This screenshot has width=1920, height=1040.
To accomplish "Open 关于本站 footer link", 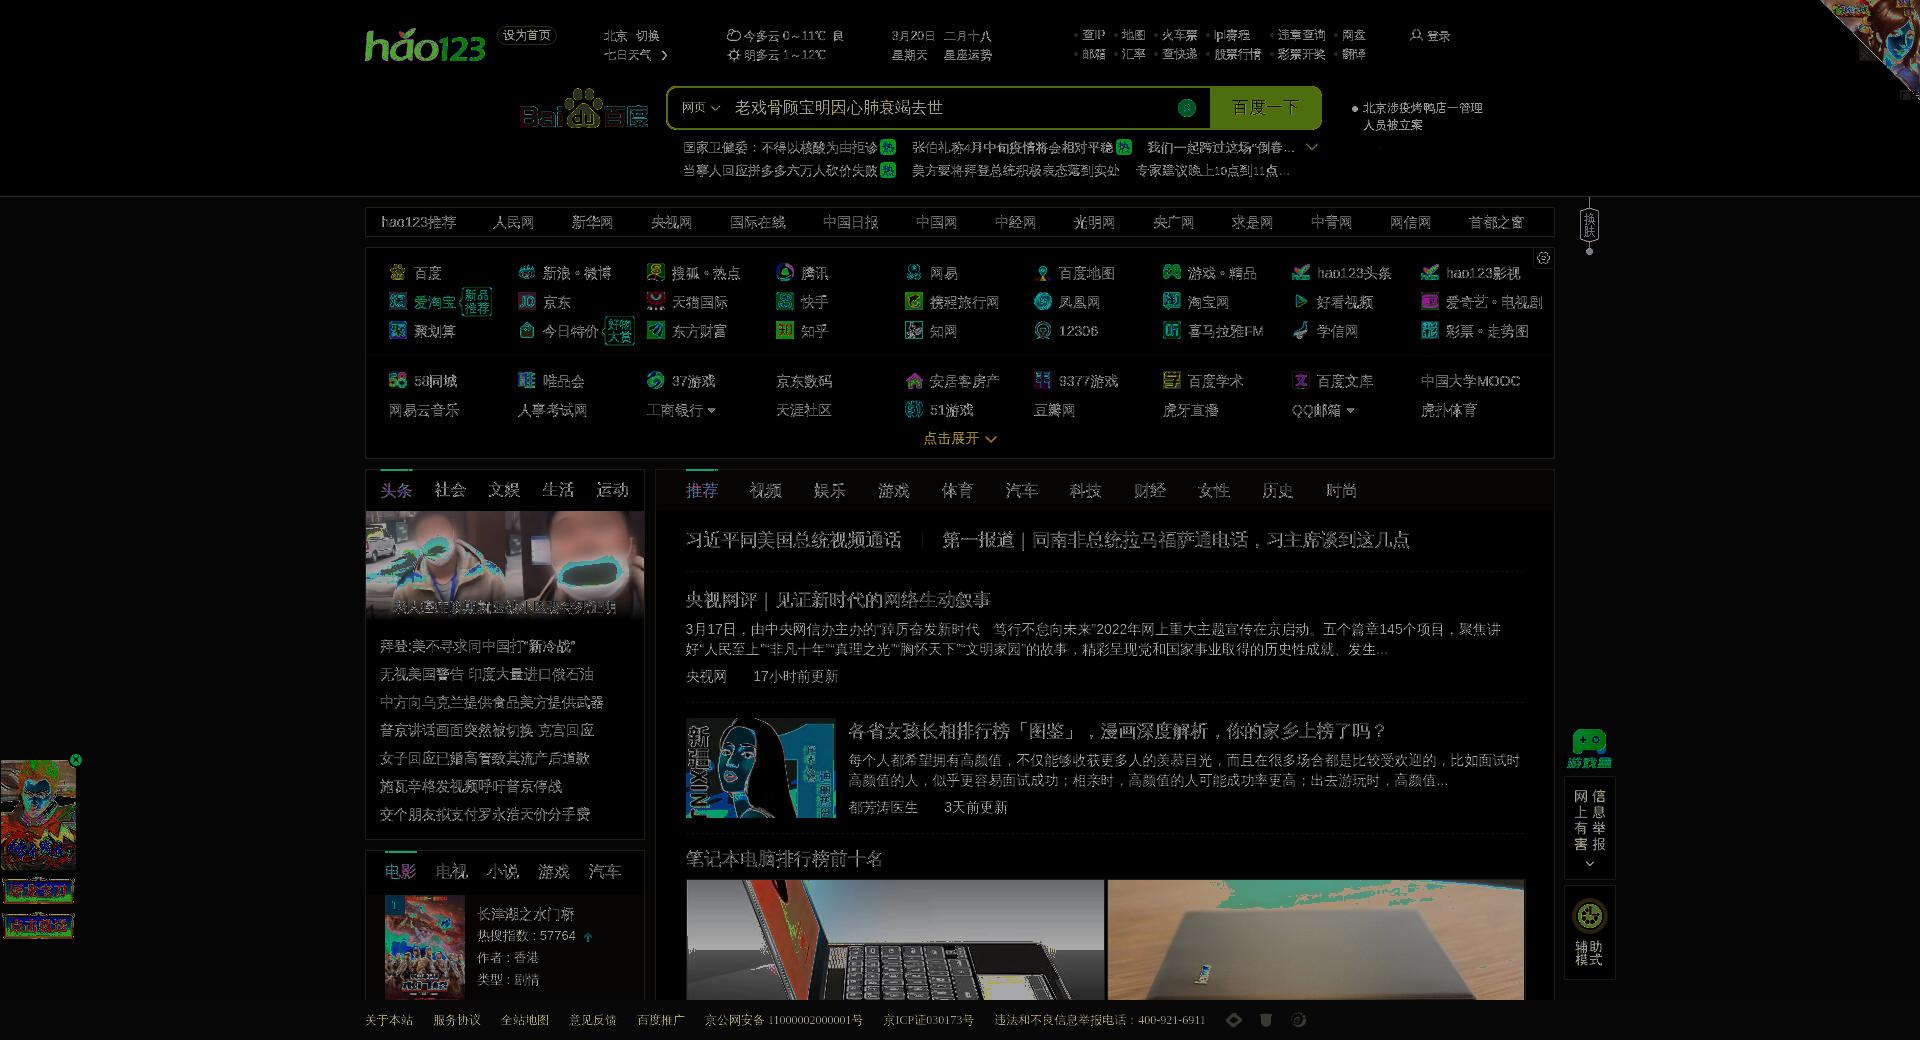I will click(389, 1020).
